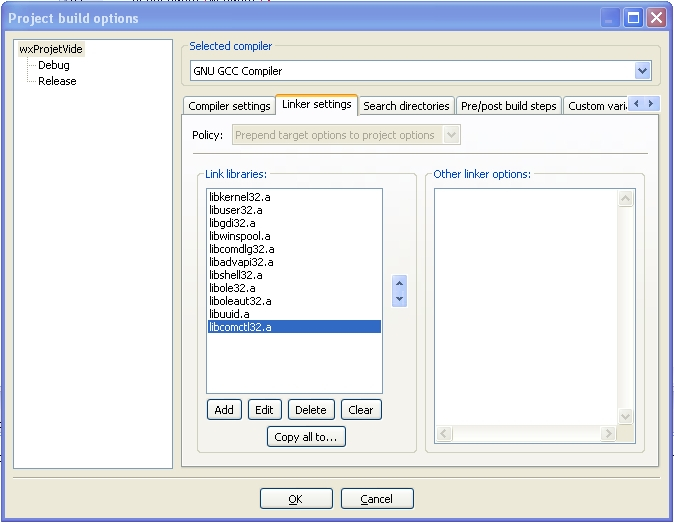Click Add to add a link library
Image resolution: width=674 pixels, height=523 pixels.
(224, 410)
